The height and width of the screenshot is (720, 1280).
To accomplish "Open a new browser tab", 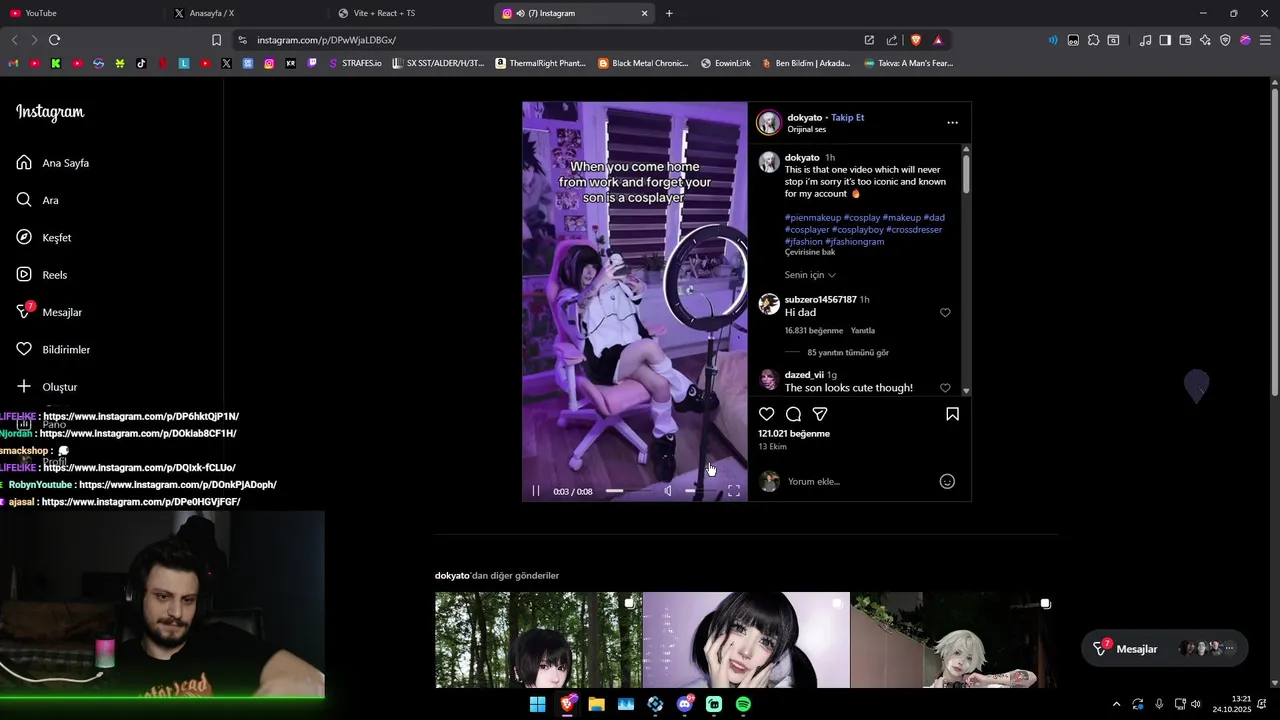I will coord(669,13).
